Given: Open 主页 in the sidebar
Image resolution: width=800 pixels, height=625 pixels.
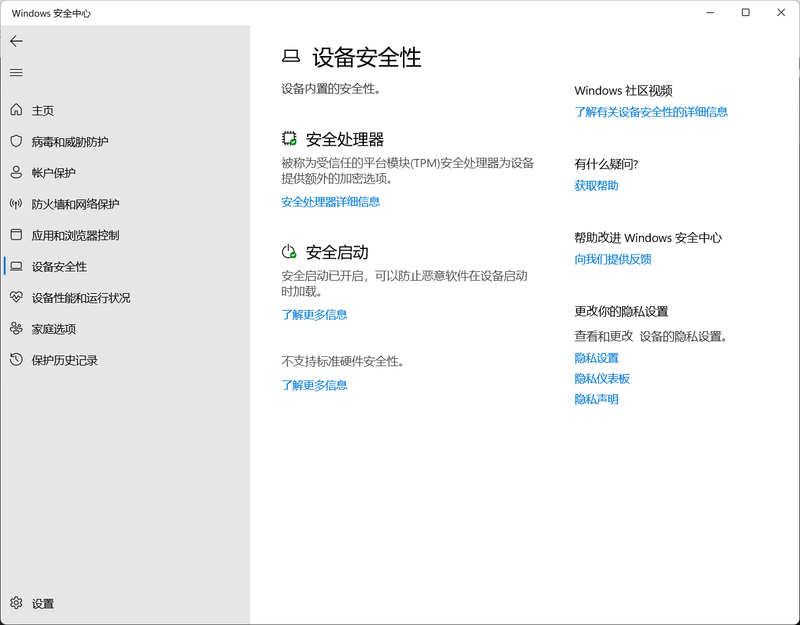Looking at the screenshot, I should click(43, 111).
